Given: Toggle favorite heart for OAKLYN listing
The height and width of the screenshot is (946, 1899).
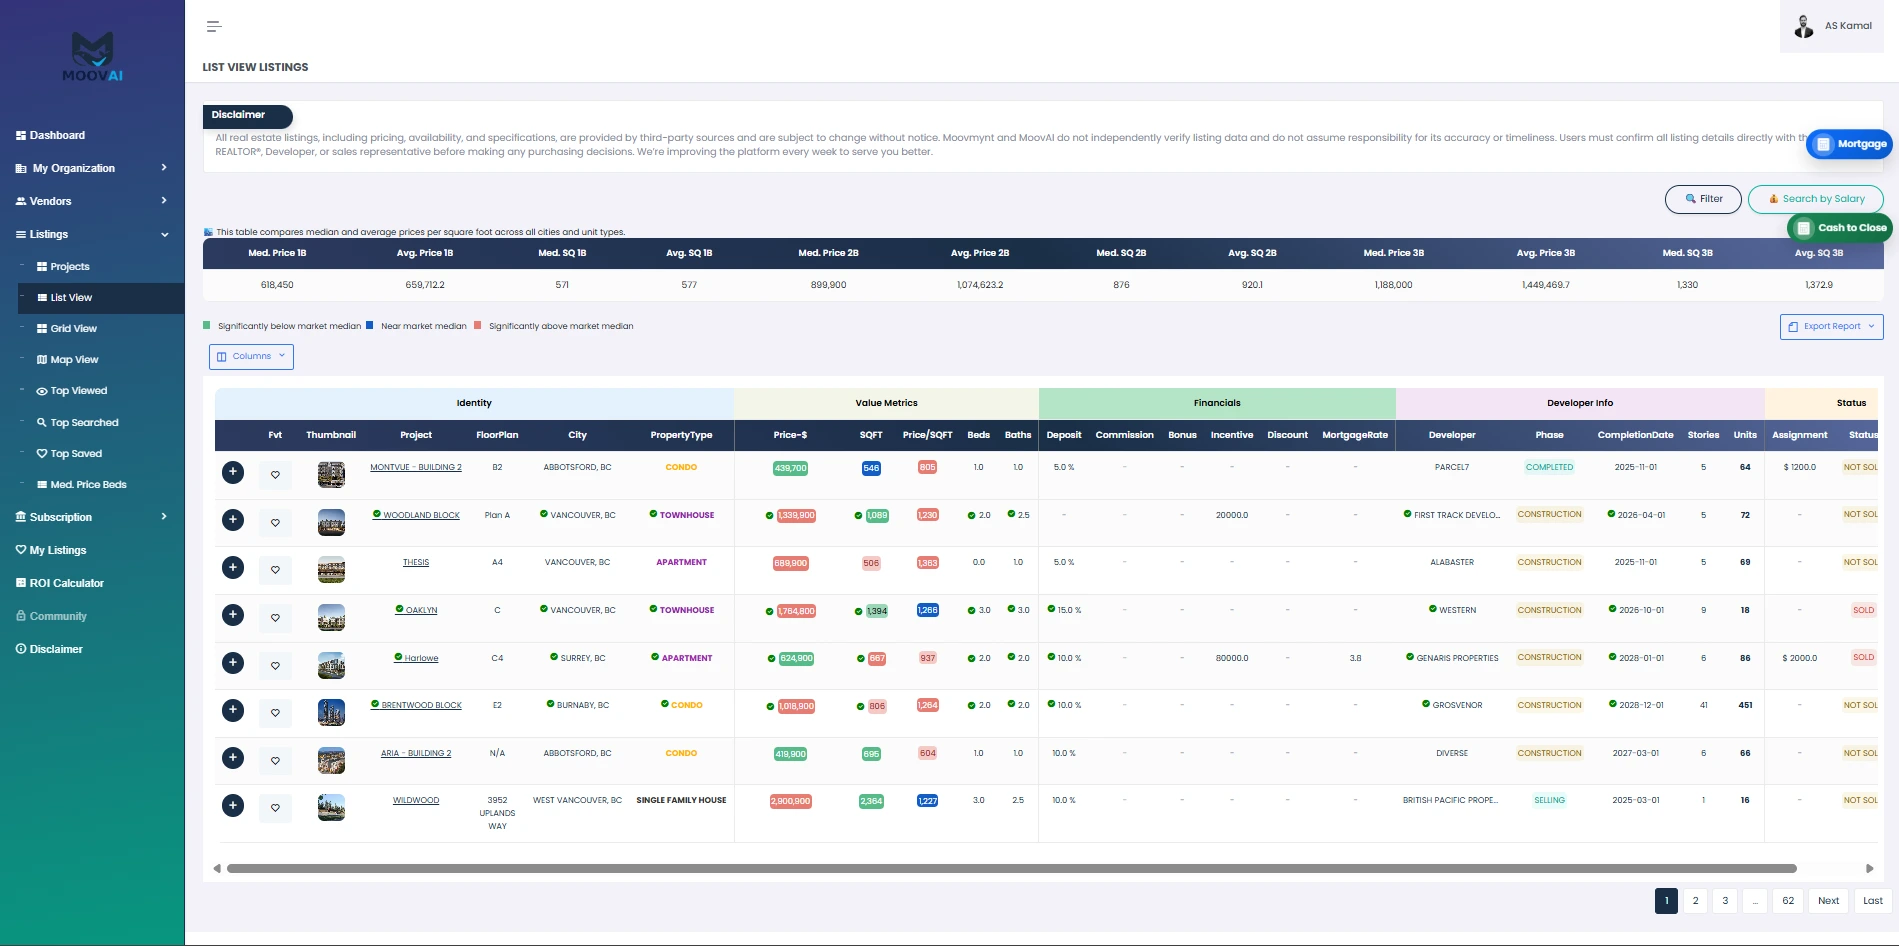Looking at the screenshot, I should pos(275,618).
